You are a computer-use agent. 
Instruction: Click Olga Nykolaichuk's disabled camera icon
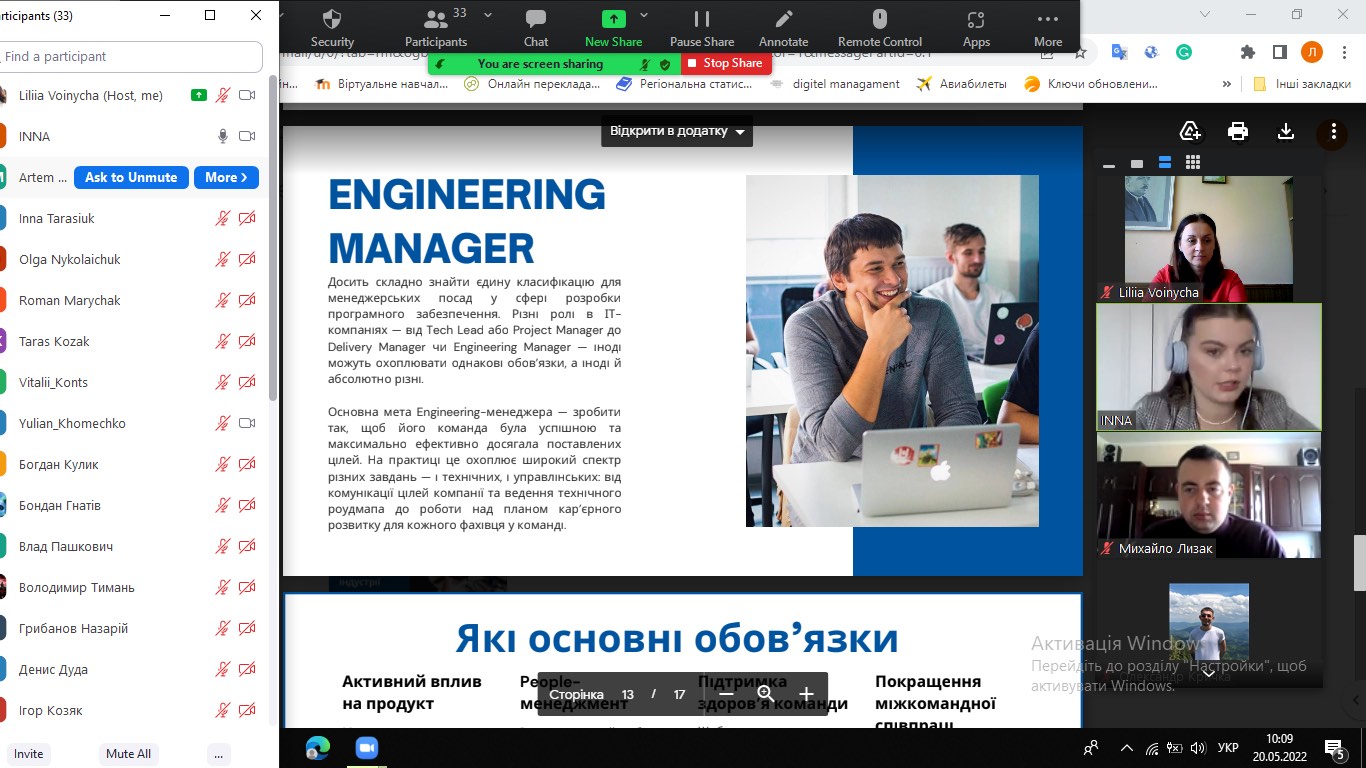(x=247, y=259)
